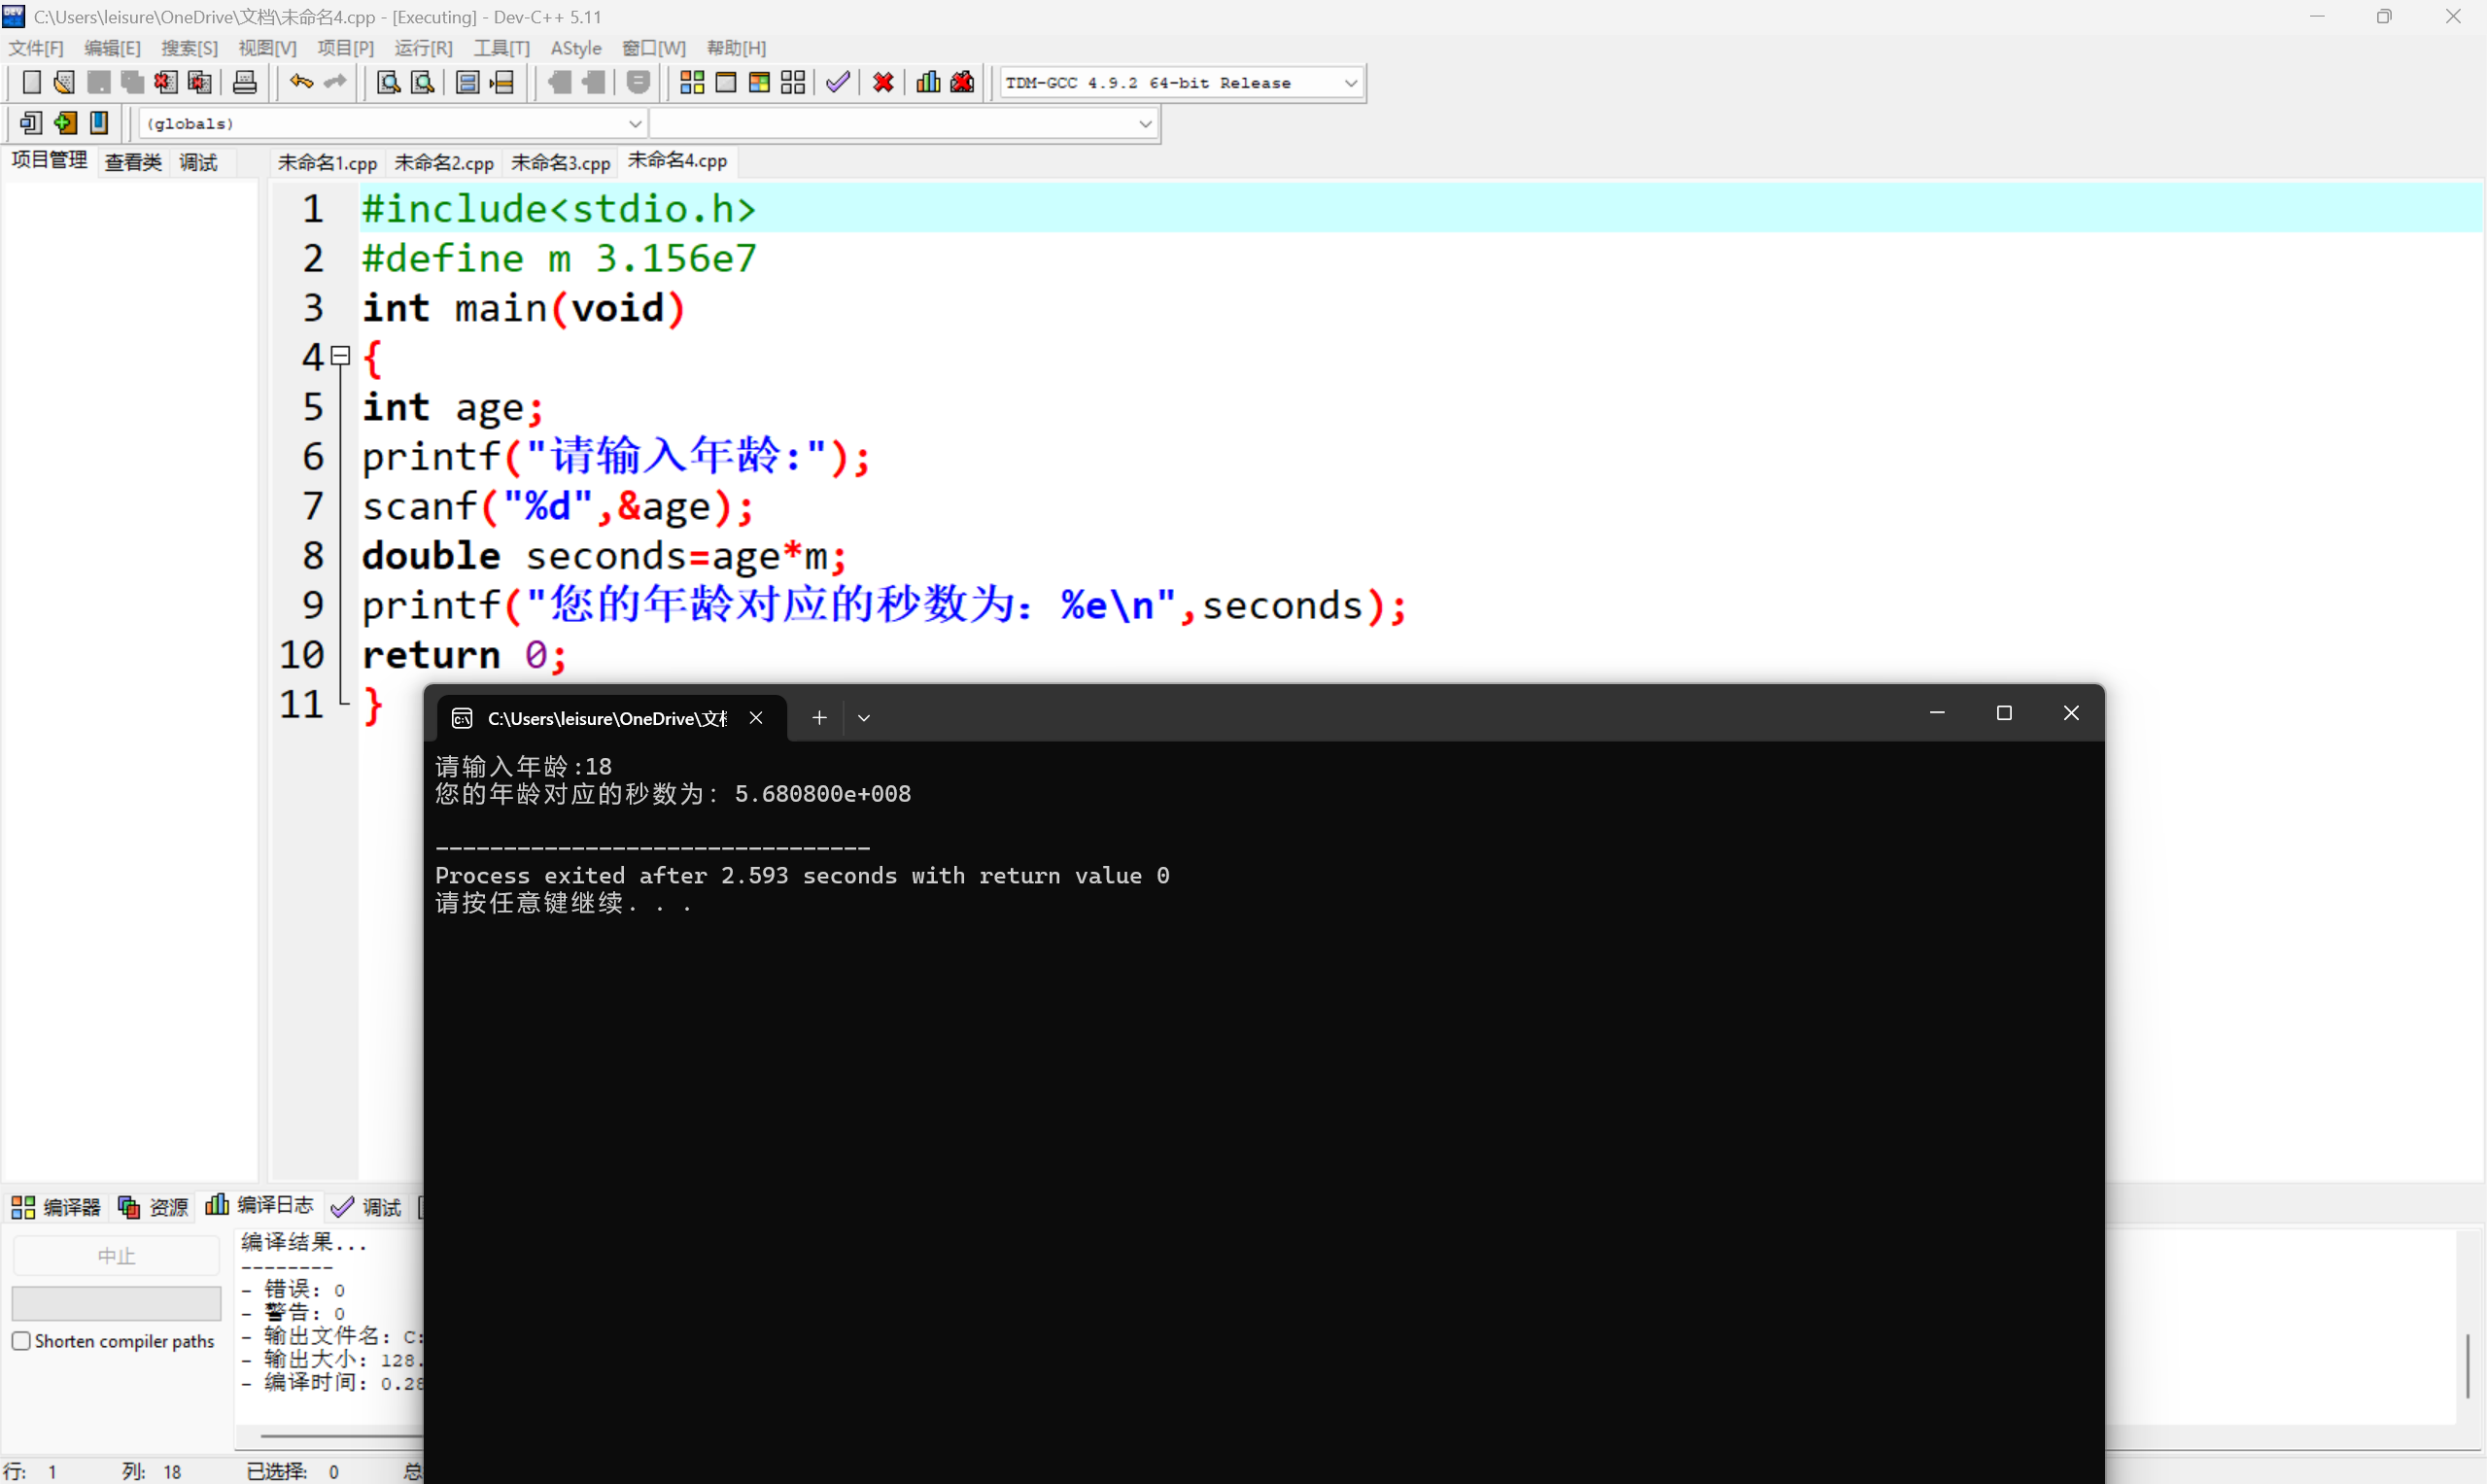Add a new terminal tab with plus
Screen dimensions: 2487x1484
[819, 717]
